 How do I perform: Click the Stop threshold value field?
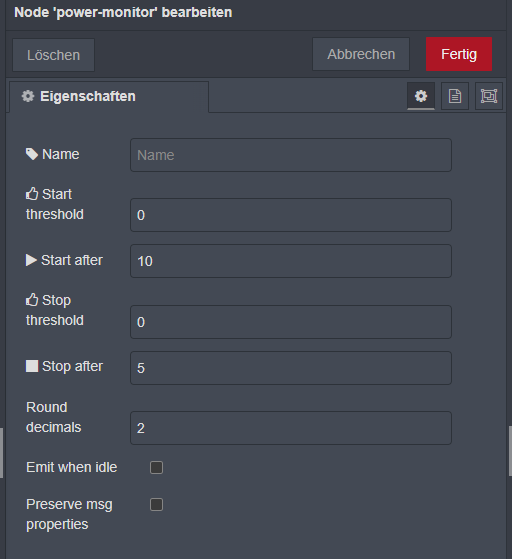pyautogui.click(x=291, y=322)
